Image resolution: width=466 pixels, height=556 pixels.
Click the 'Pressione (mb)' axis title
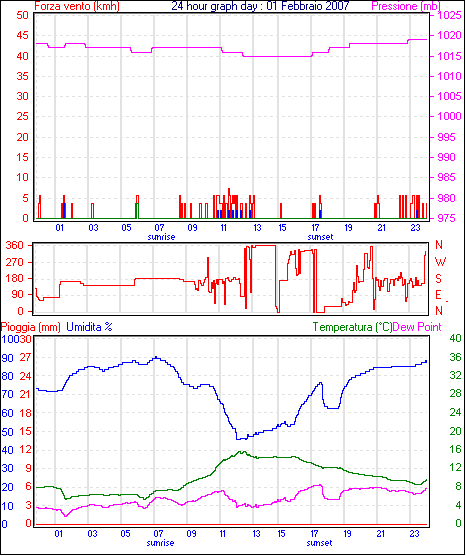[x=406, y=6]
